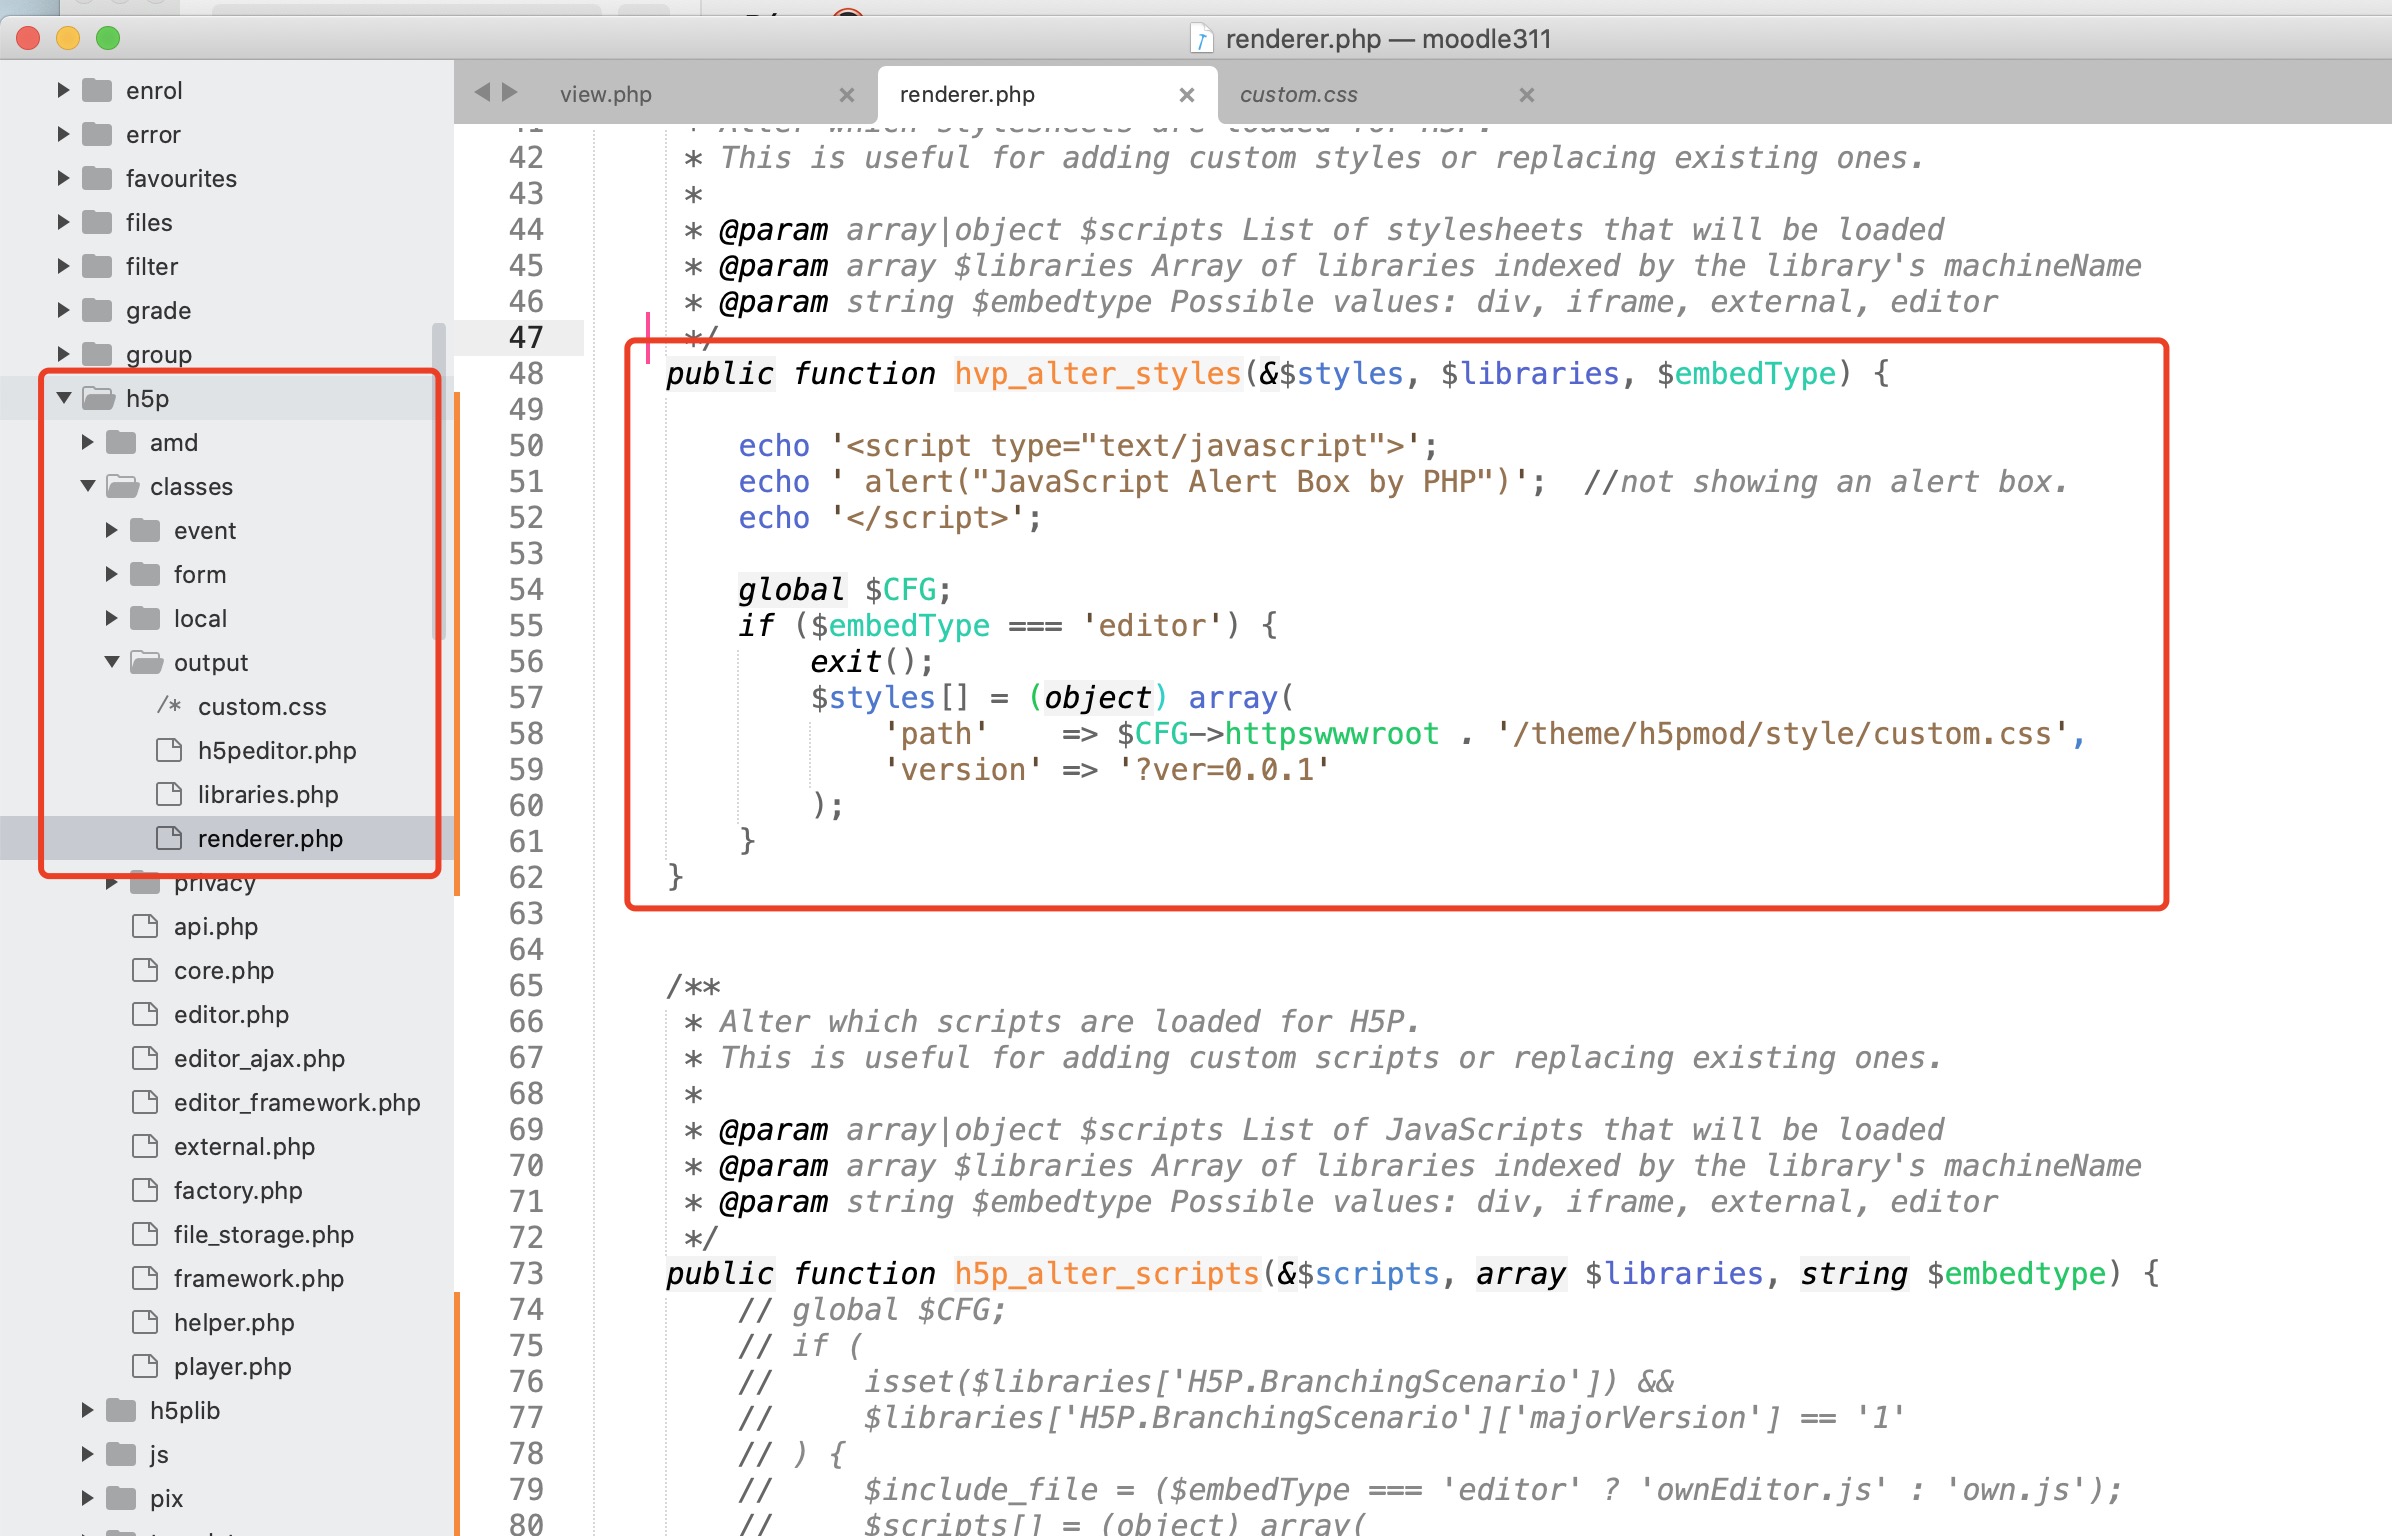Click the enrol folder icon
This screenshot has height=1536, width=2392.
[x=97, y=91]
